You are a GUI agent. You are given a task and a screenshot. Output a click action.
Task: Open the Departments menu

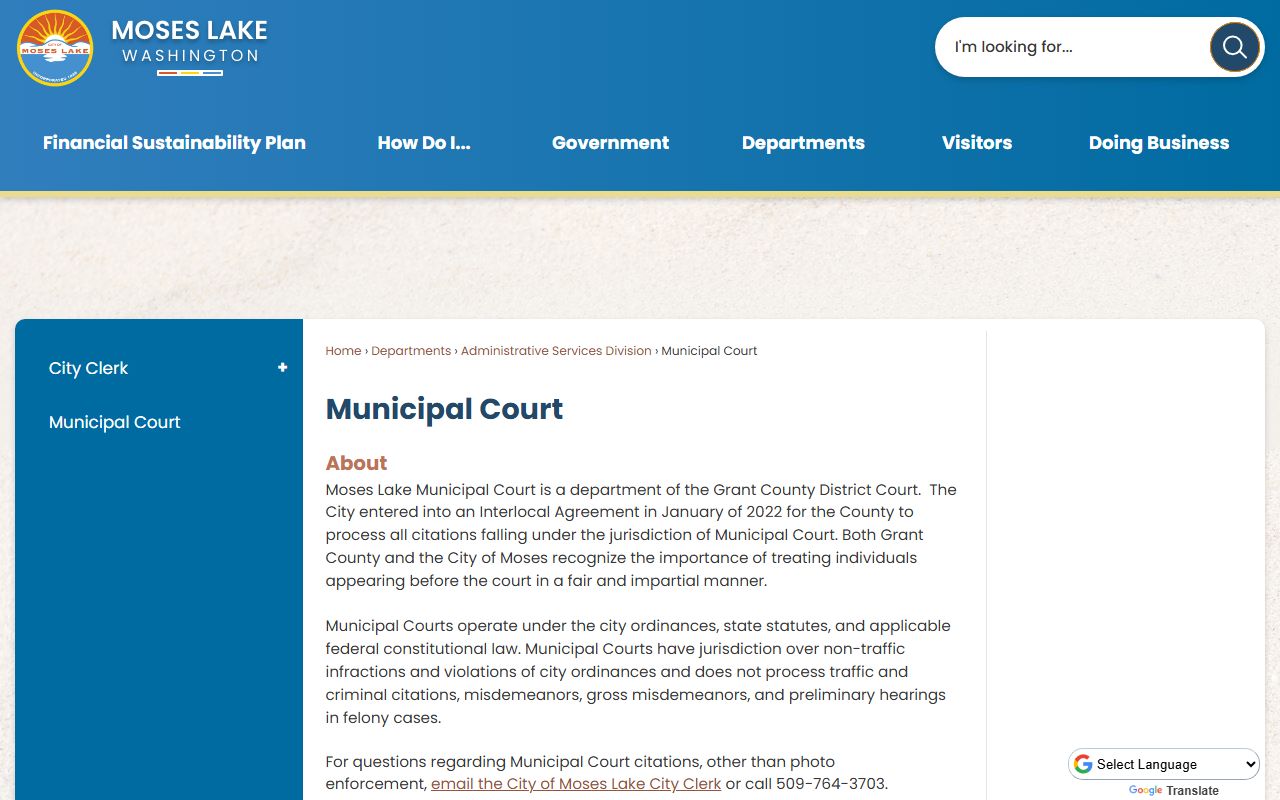803,143
